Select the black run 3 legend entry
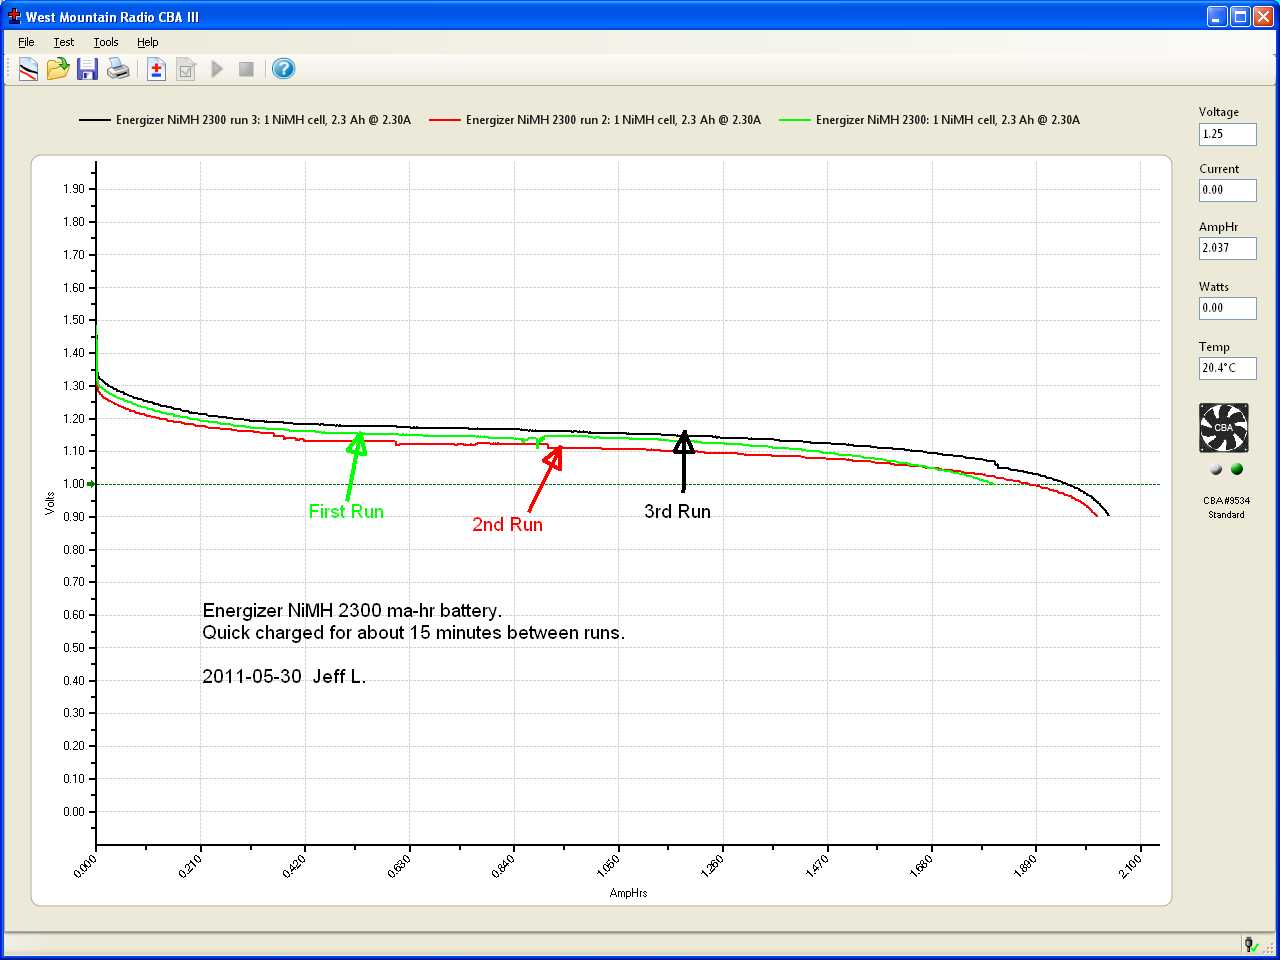The image size is (1280, 960). tap(245, 120)
